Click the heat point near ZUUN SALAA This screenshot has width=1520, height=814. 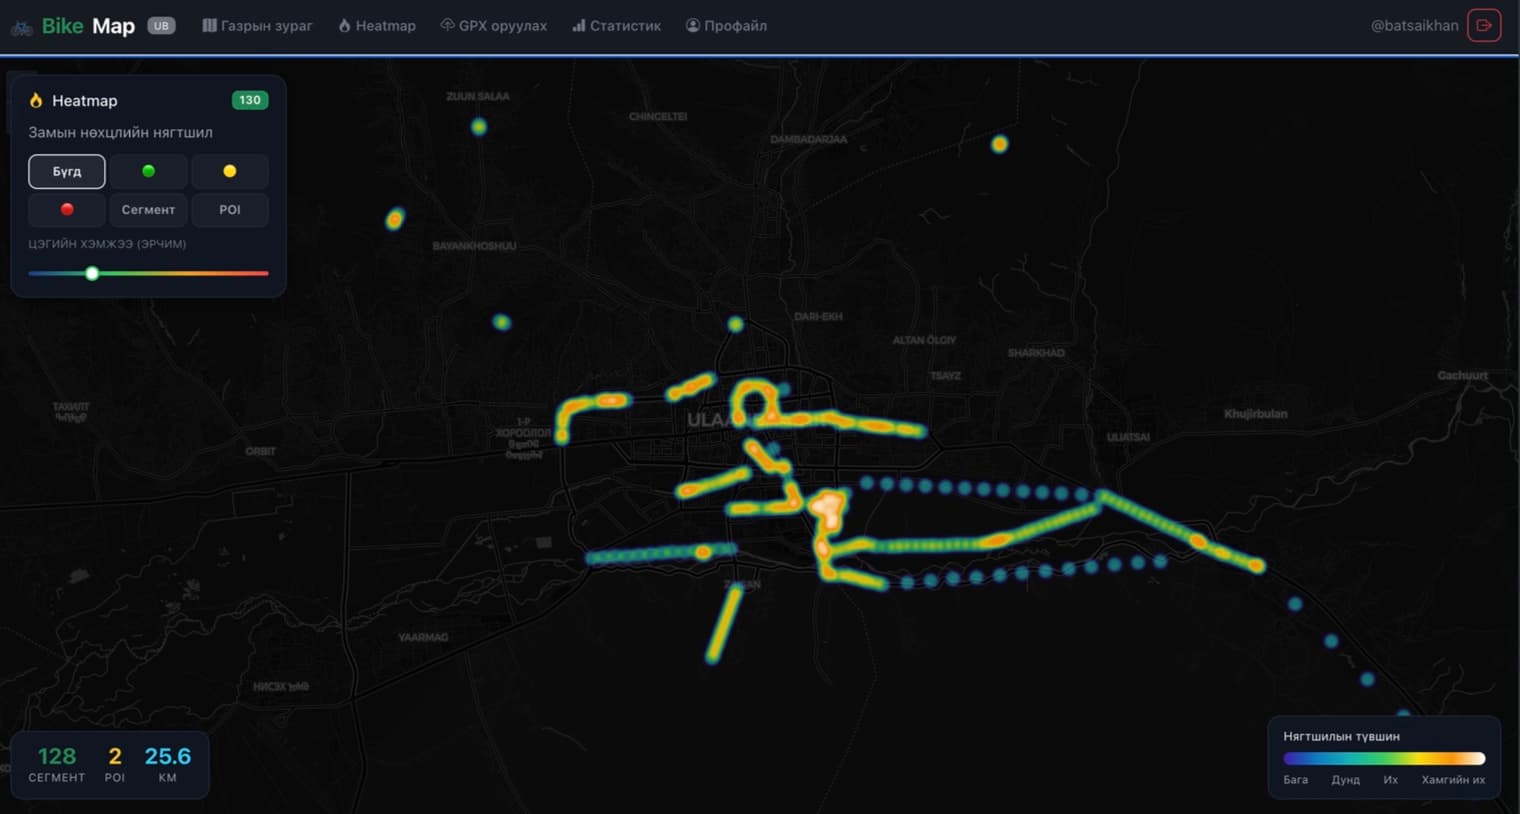479,127
